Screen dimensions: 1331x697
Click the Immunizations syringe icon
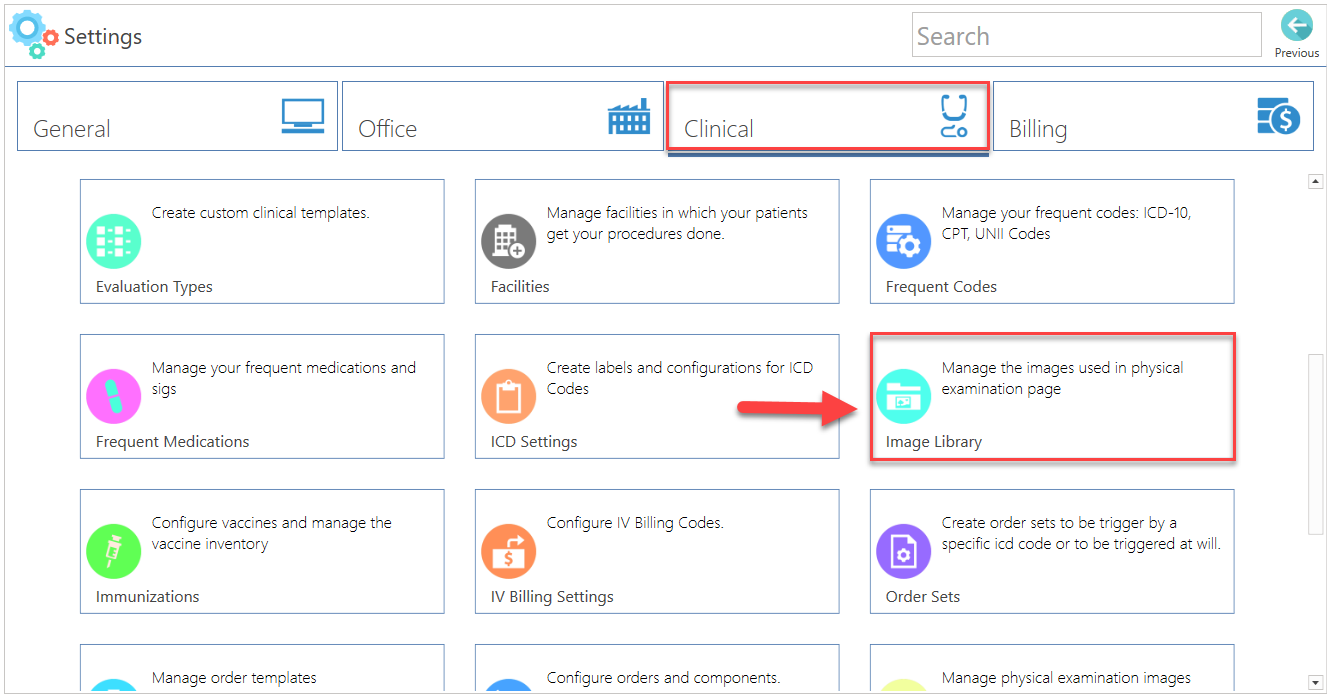[x=114, y=551]
